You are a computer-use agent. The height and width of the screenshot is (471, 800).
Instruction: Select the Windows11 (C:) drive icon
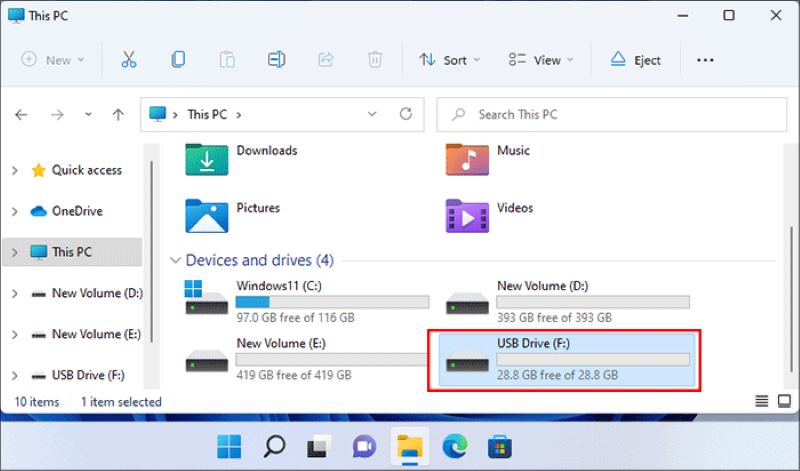pyautogui.click(x=206, y=298)
